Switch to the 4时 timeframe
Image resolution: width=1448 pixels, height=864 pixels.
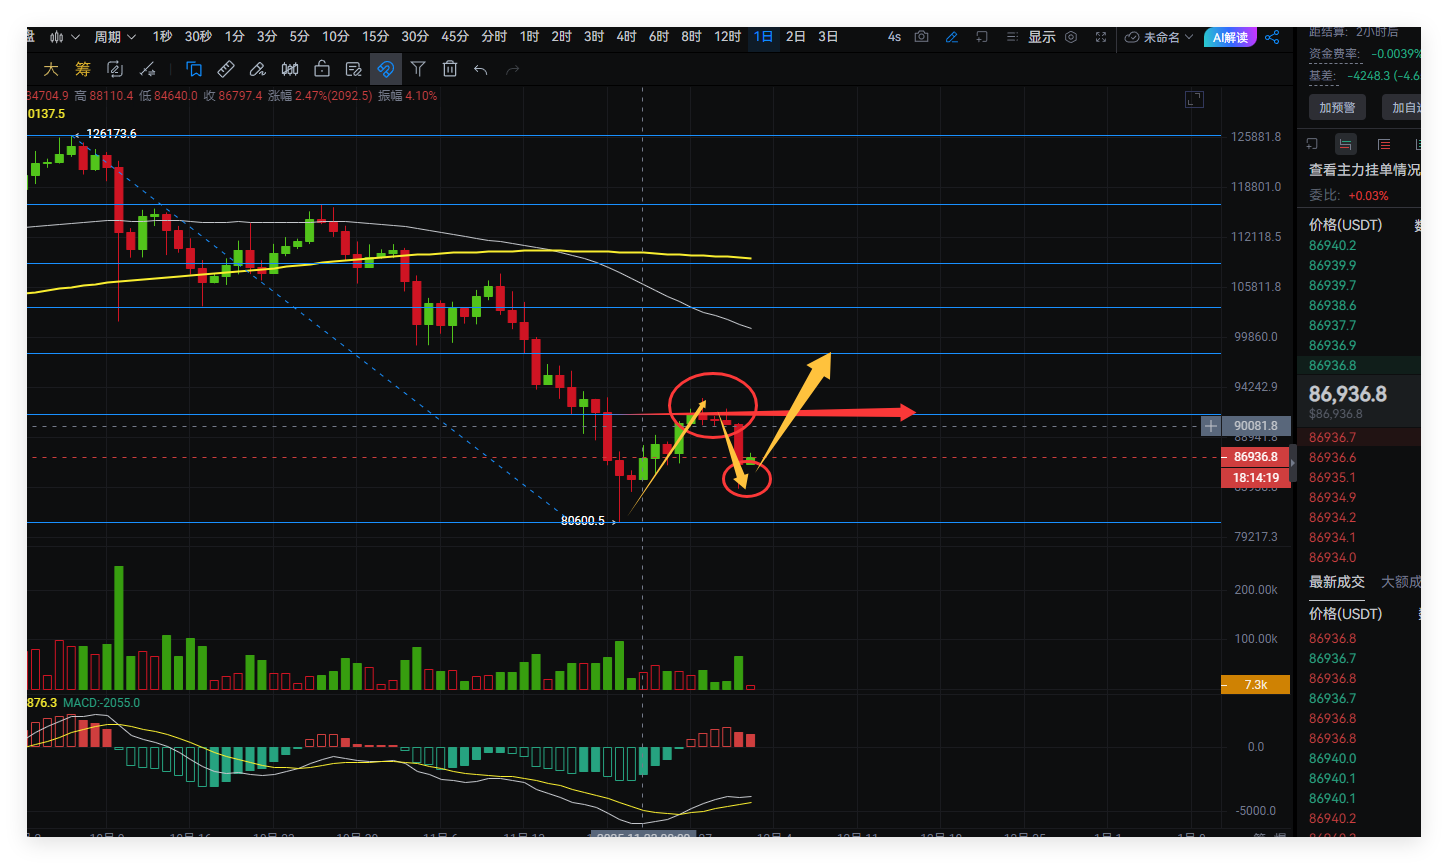tap(626, 37)
